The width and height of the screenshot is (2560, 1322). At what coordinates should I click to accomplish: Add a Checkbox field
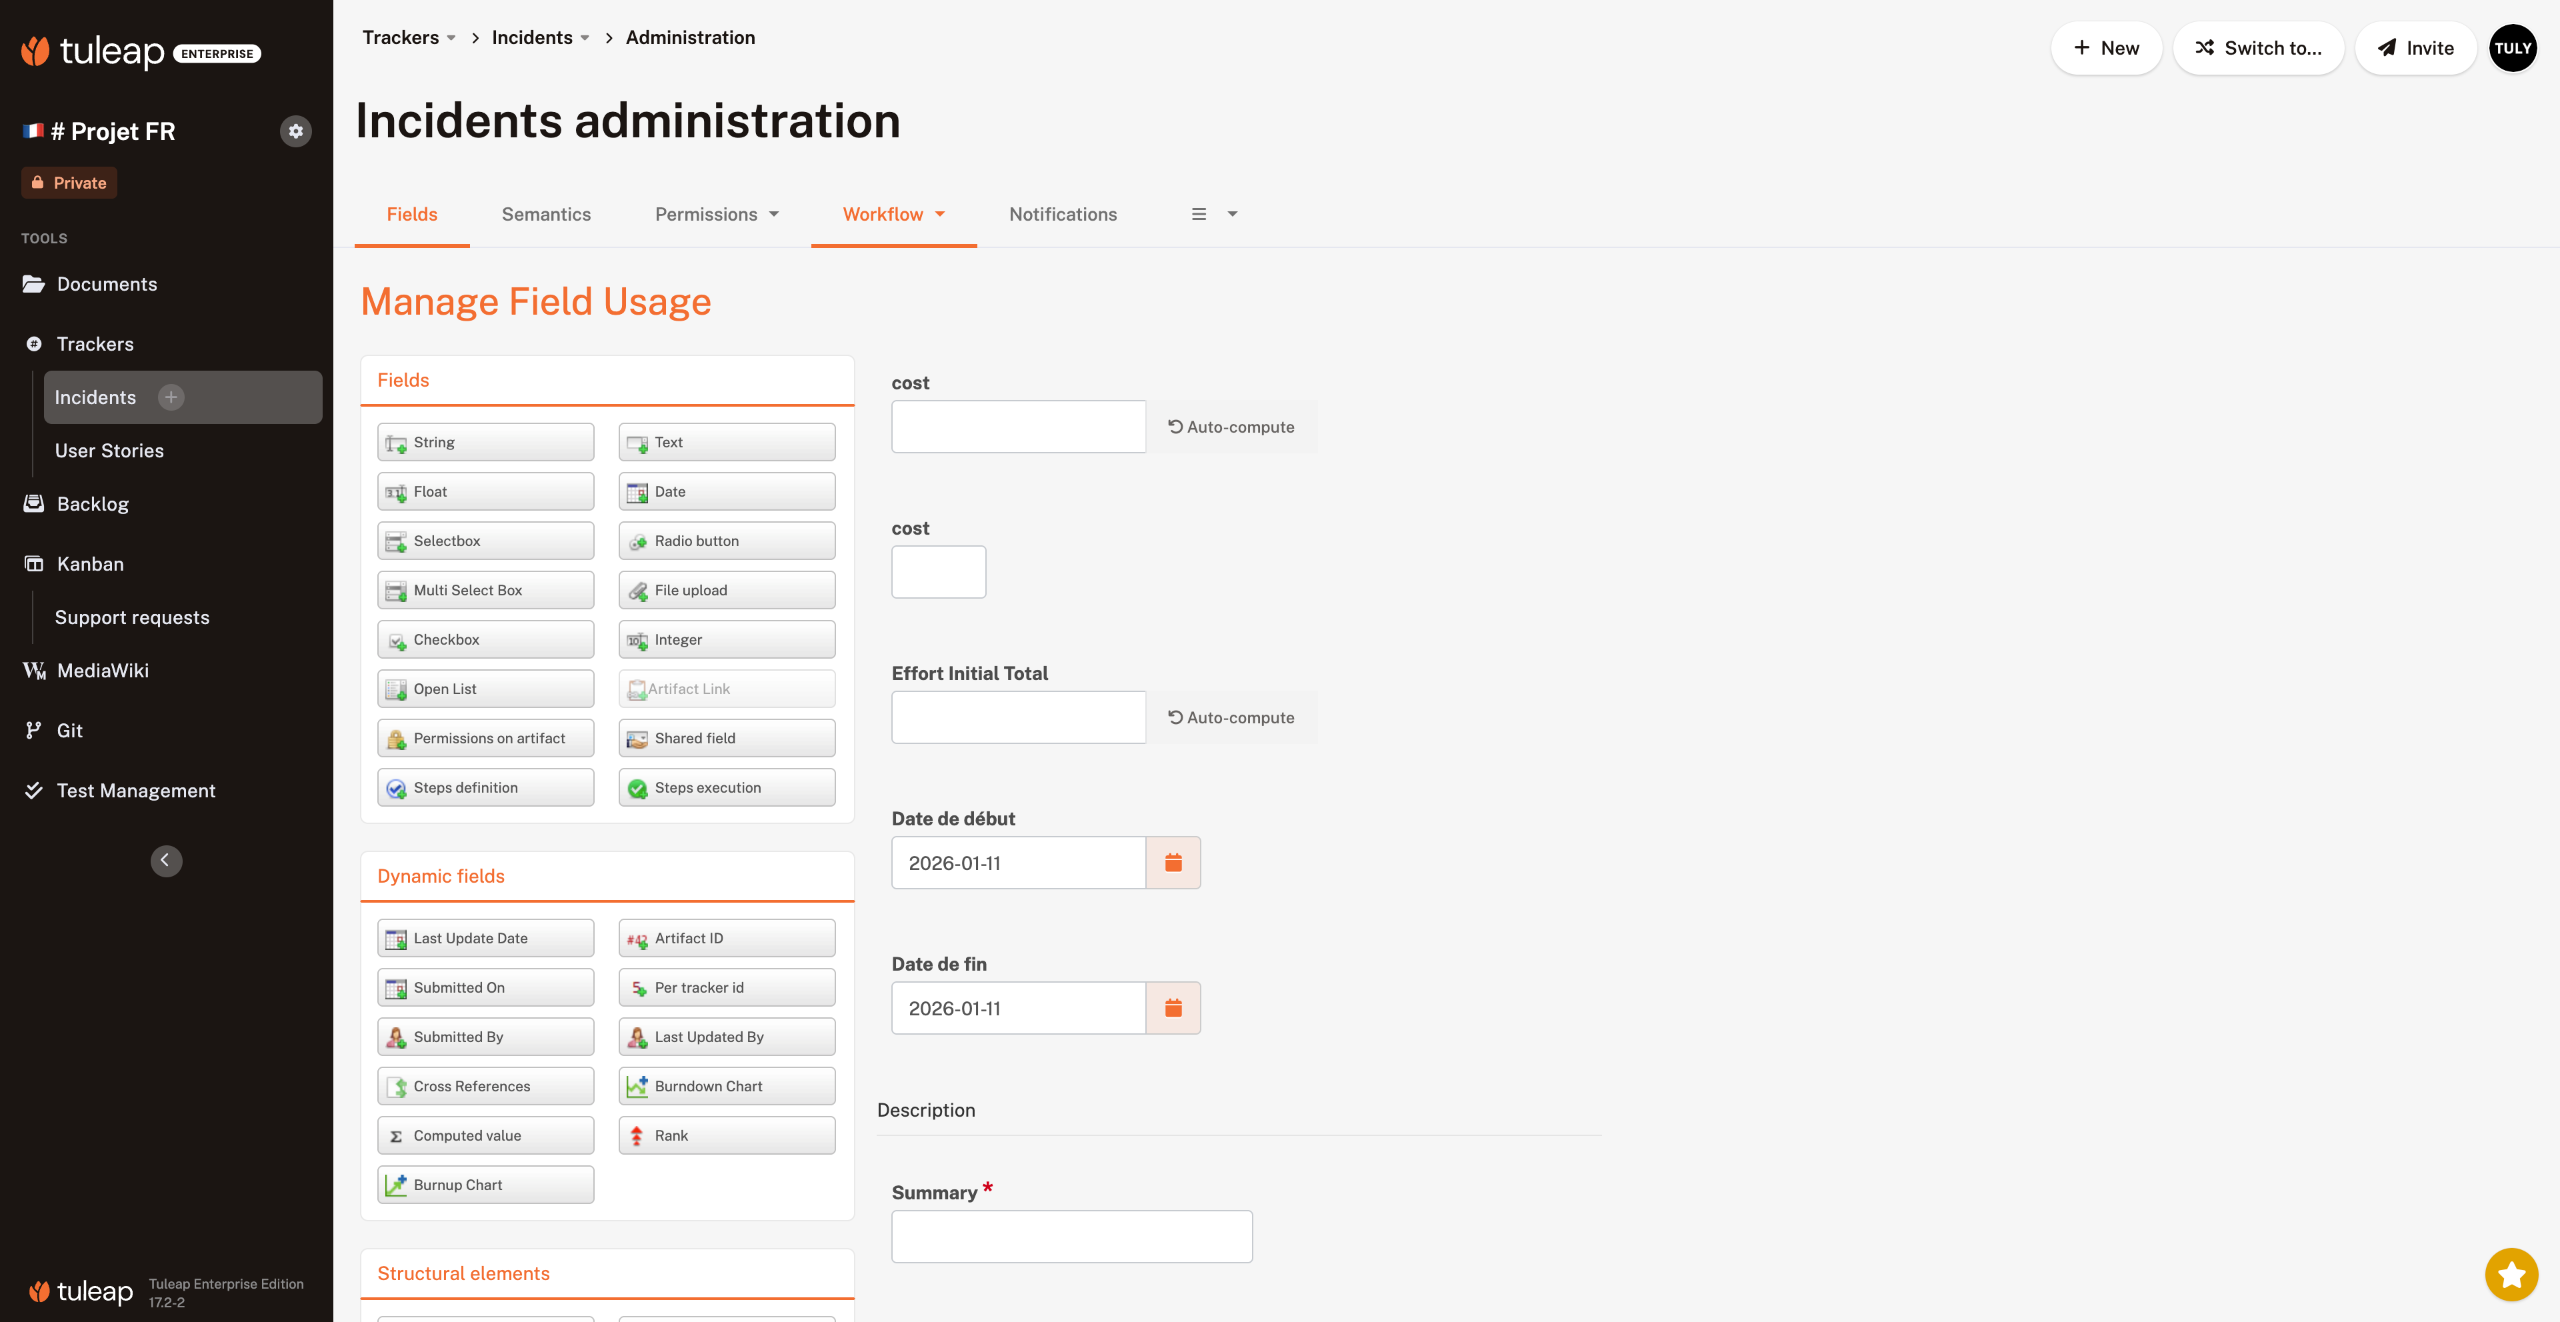(485, 640)
